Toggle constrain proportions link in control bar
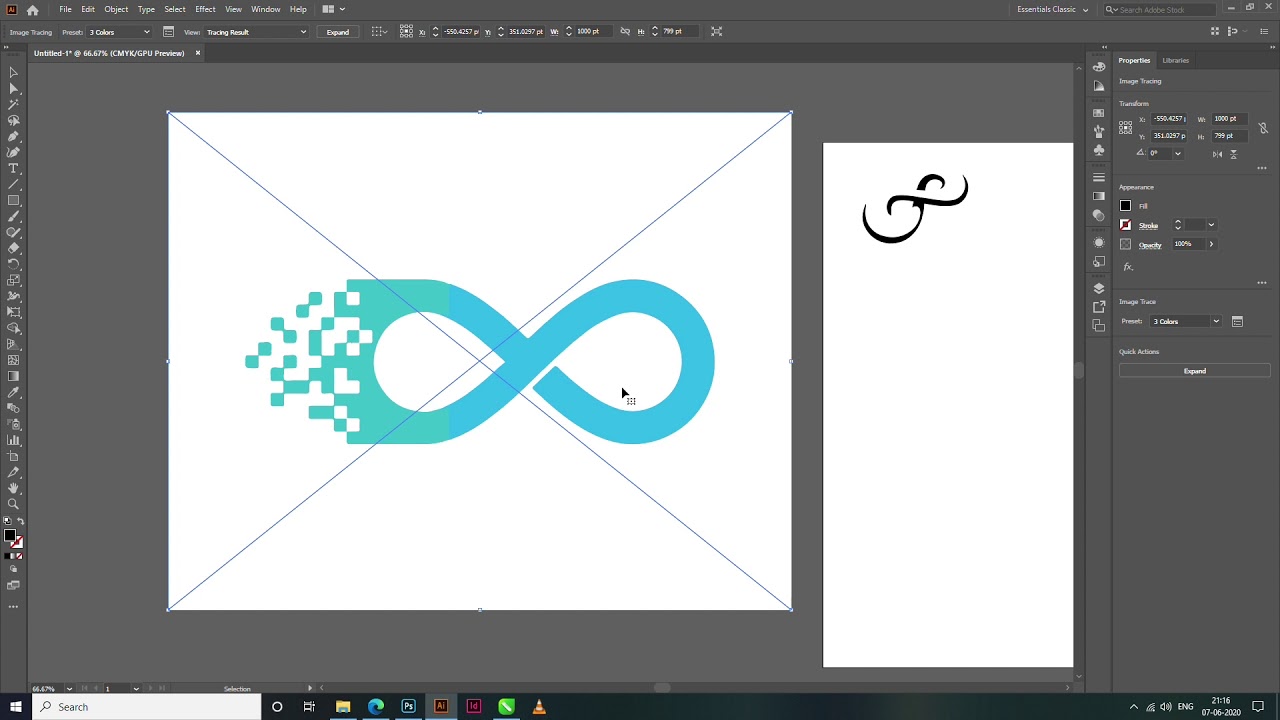This screenshot has width=1280, height=720. coord(625,32)
